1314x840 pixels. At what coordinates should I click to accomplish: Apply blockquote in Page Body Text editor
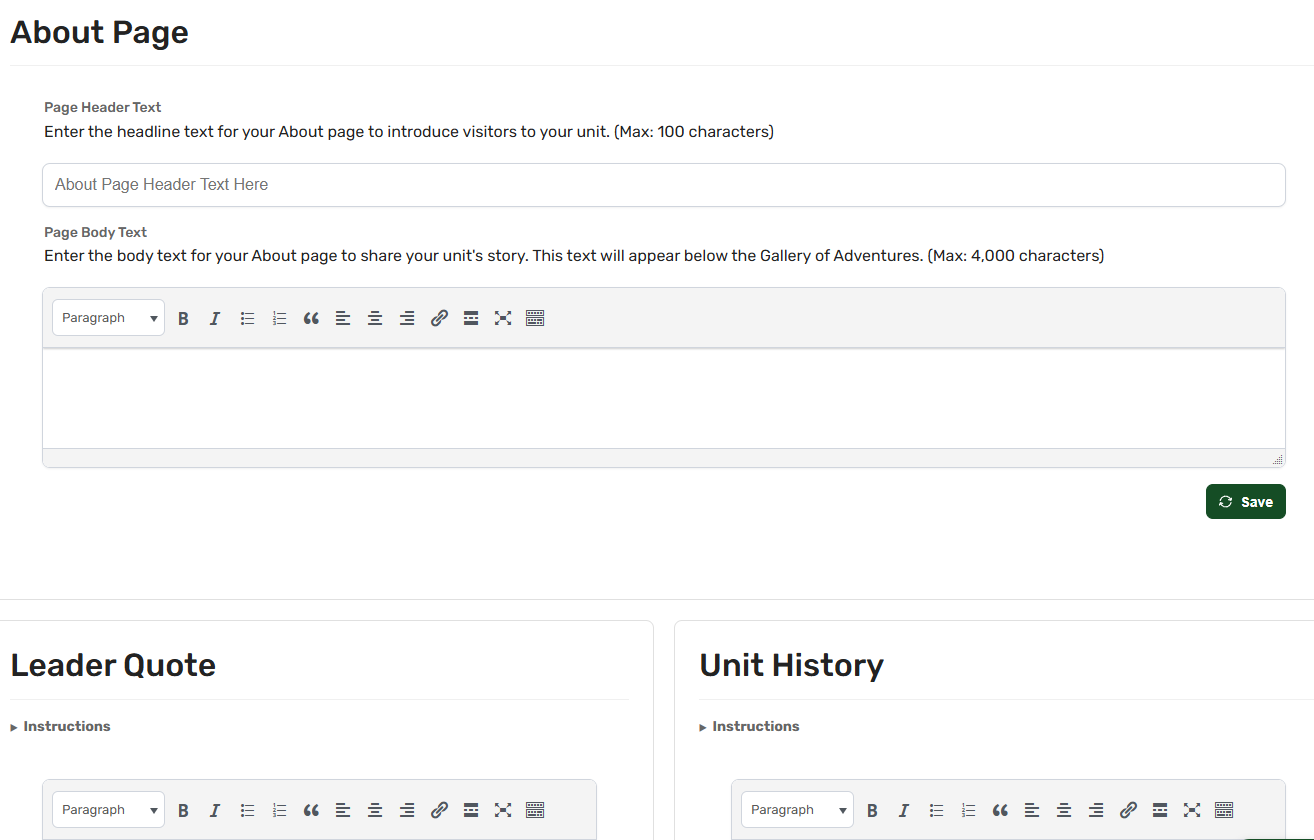coord(311,318)
